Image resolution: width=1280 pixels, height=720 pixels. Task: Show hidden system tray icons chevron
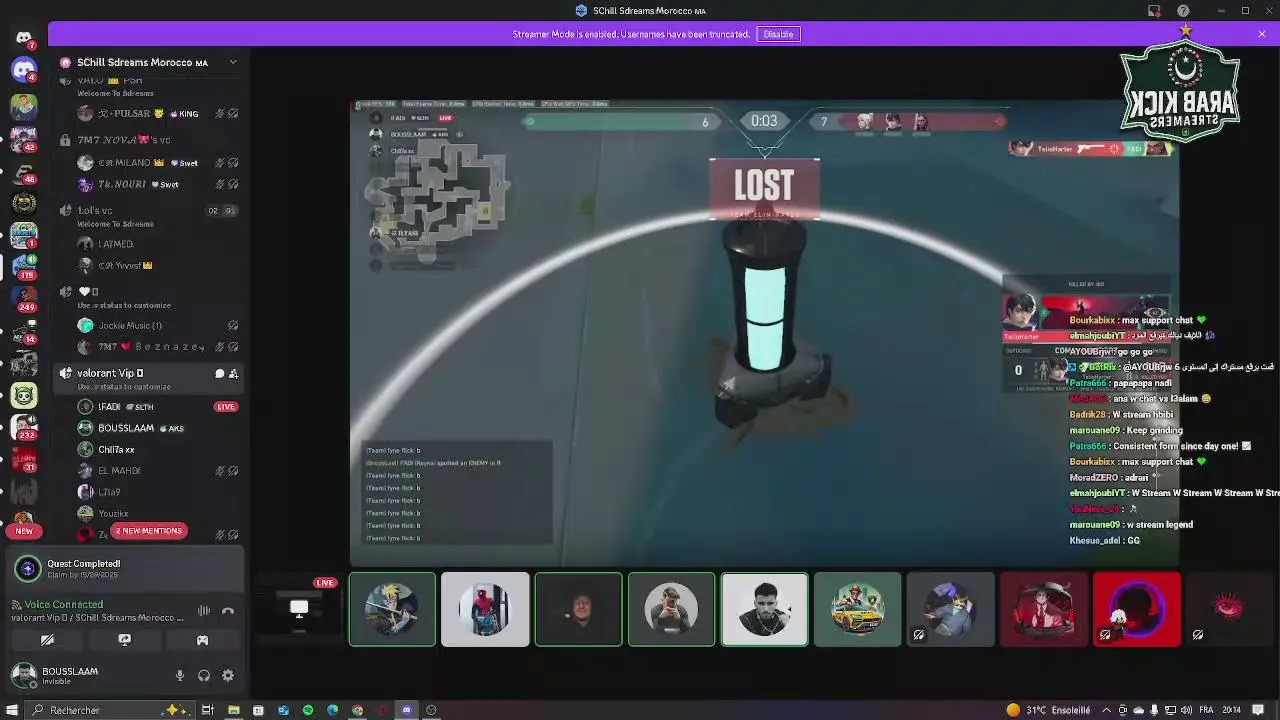tap(1107, 710)
